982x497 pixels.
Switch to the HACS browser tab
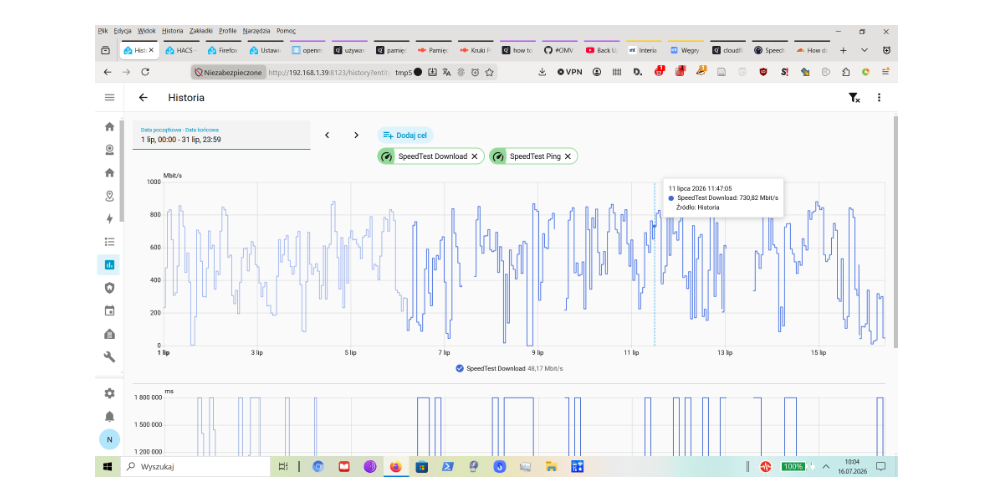pyautogui.click(x=182, y=50)
